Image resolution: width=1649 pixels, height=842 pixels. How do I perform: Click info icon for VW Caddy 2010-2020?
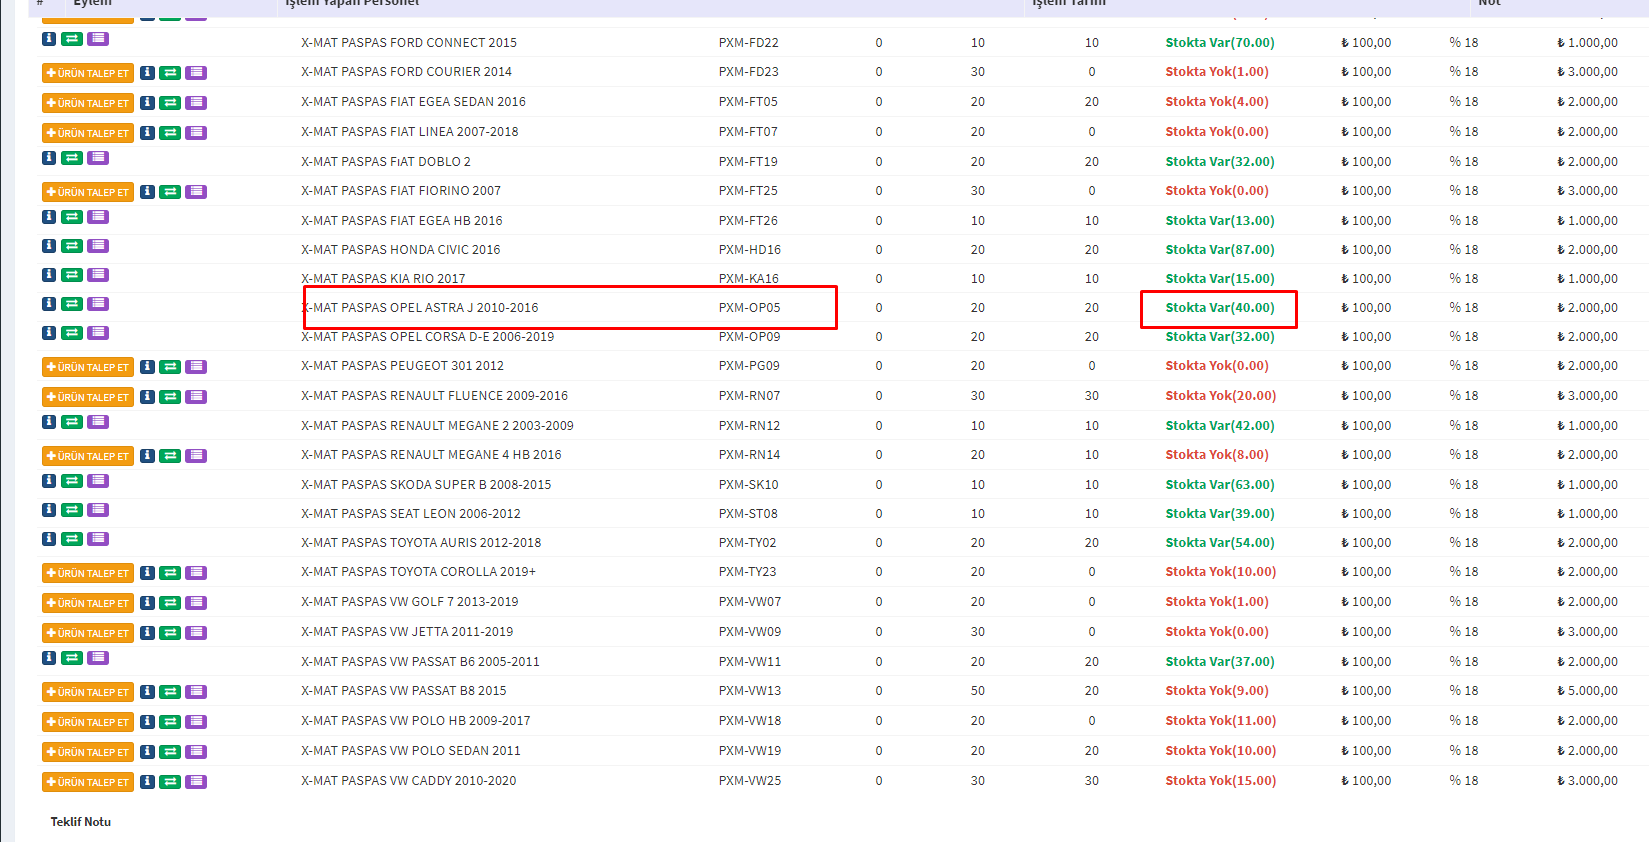point(147,782)
